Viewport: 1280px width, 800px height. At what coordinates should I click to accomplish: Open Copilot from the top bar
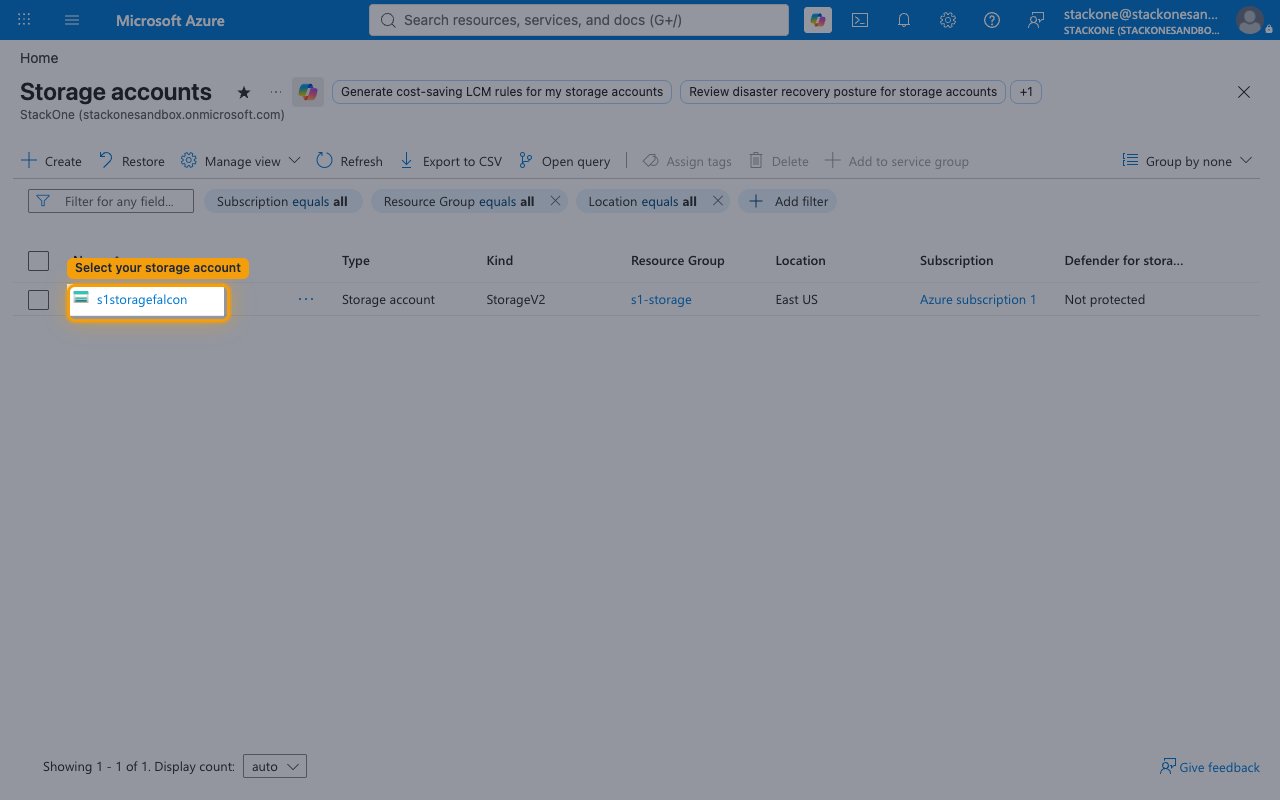pos(818,20)
